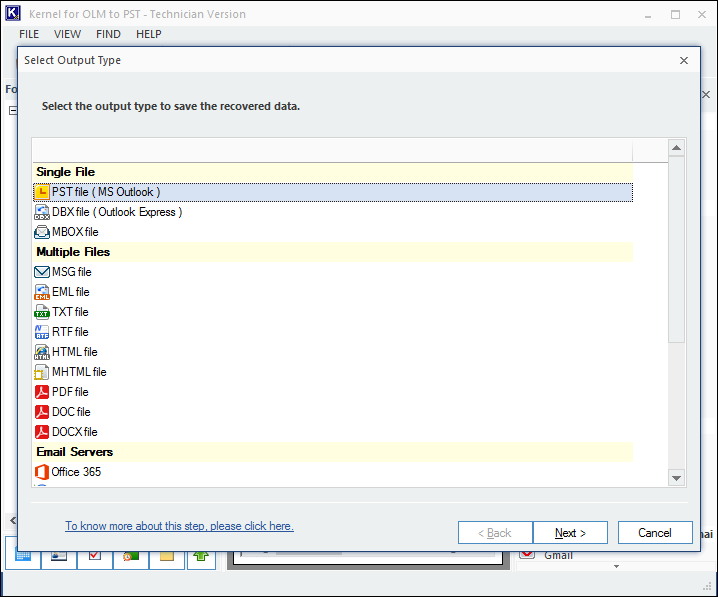Open tasks checkmark icon in bottom toolbar
This screenshot has height=597, width=718.
pos(95,556)
